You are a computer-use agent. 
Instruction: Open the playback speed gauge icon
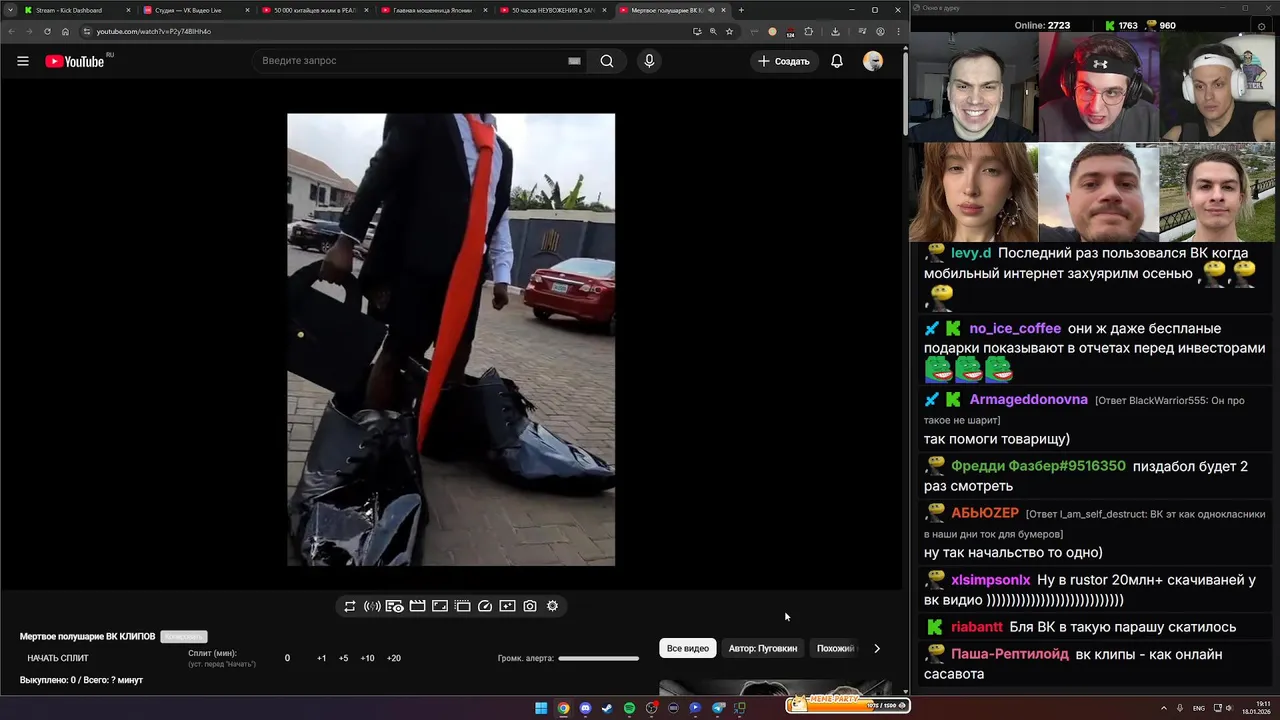[485, 606]
